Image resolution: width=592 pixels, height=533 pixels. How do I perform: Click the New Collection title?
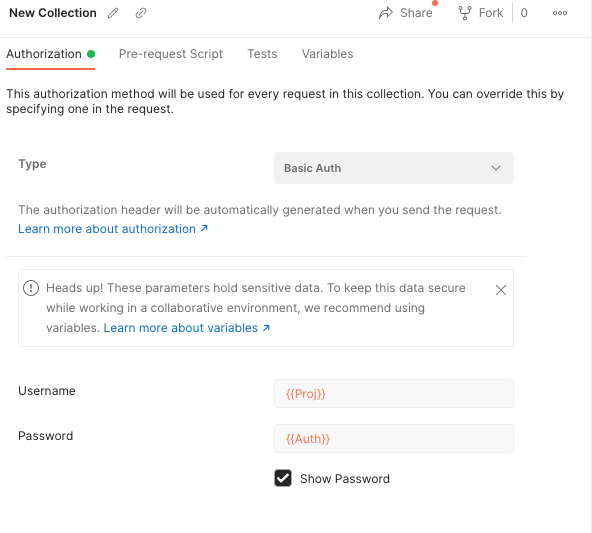53,13
